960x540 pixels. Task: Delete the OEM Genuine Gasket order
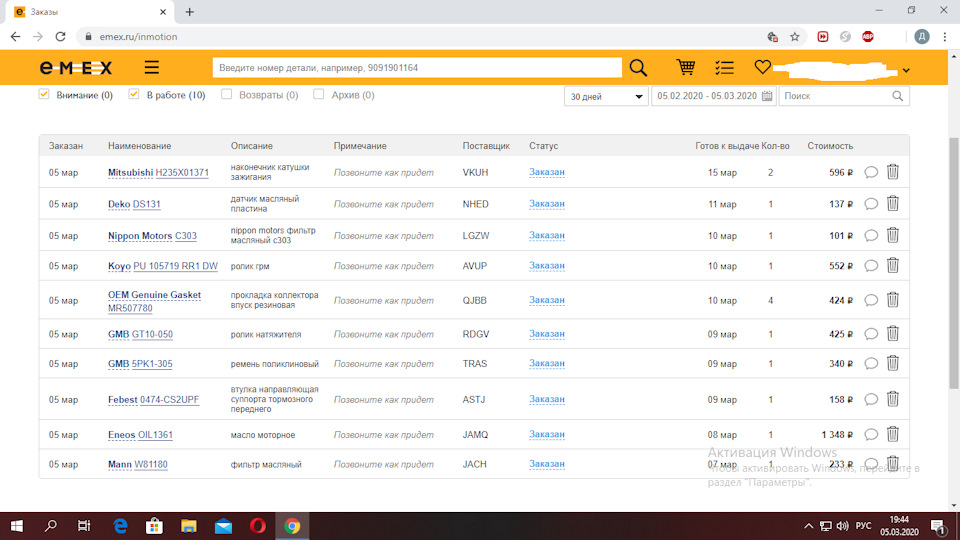(893, 300)
